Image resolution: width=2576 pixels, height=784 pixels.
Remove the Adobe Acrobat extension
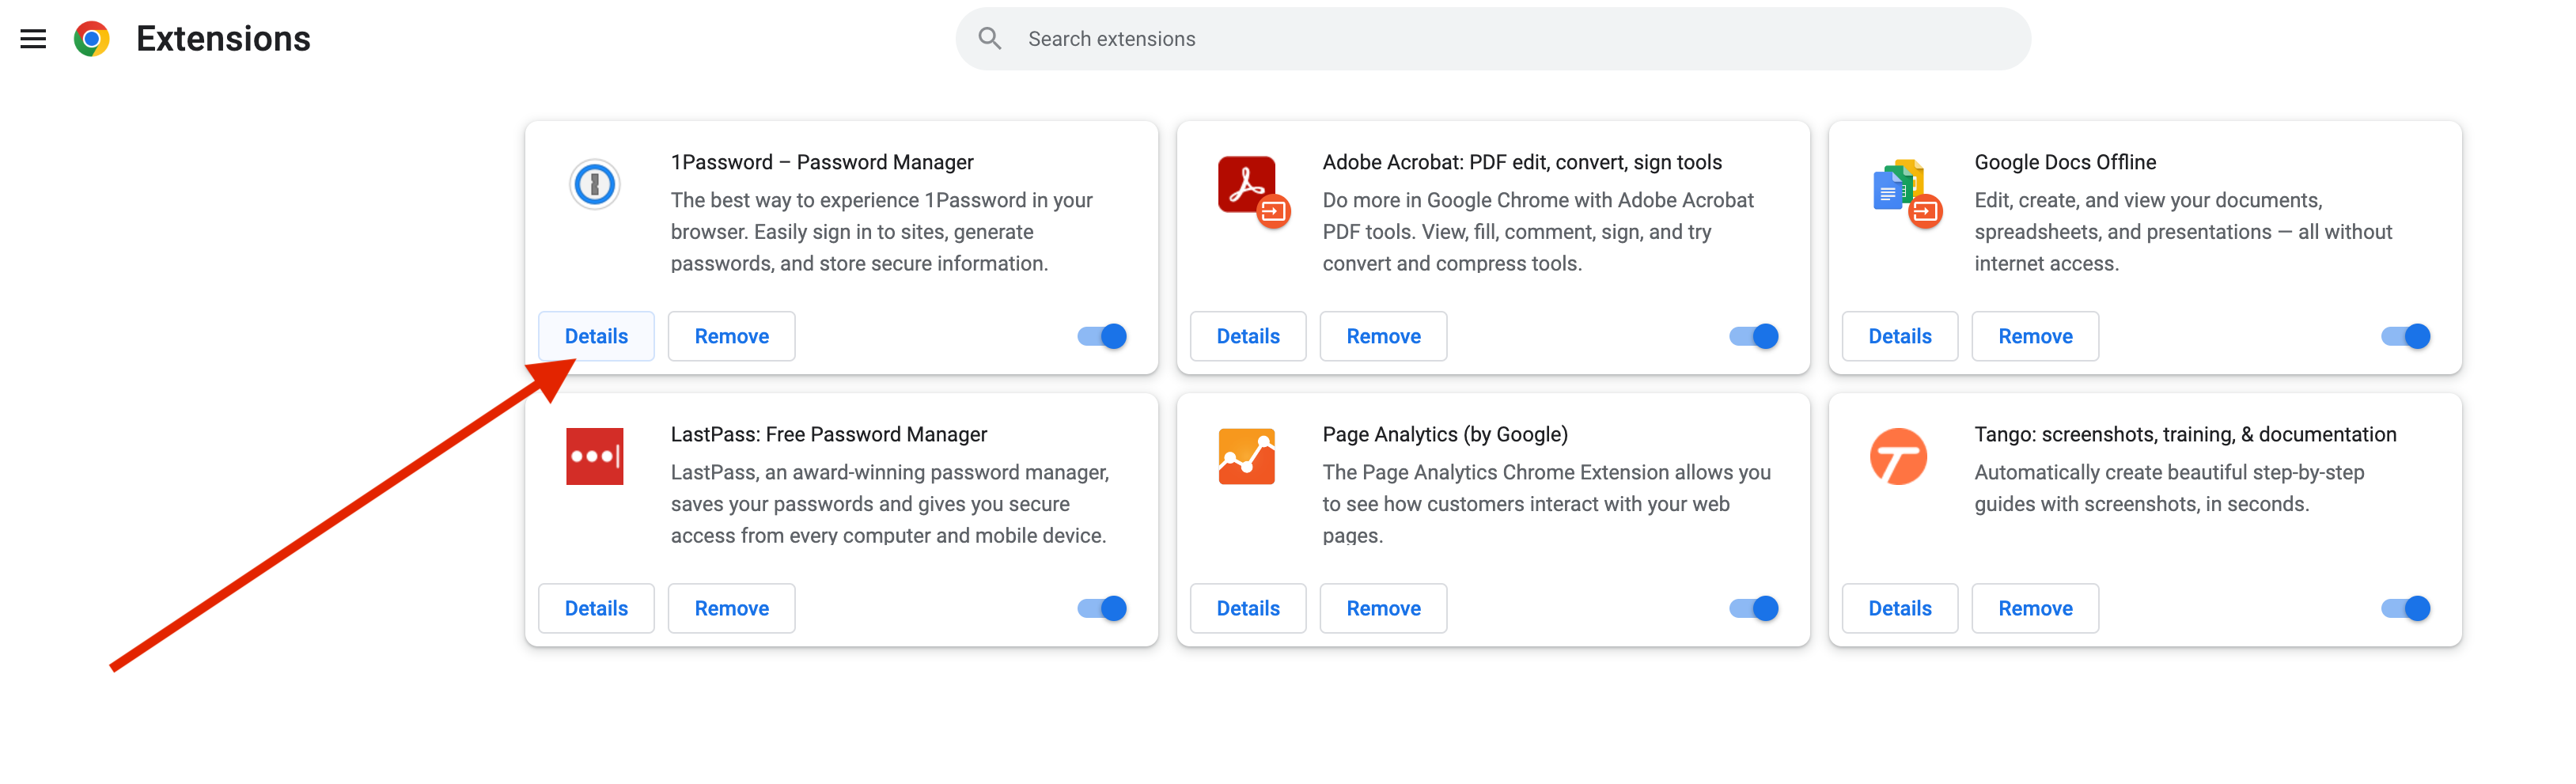tap(1383, 337)
